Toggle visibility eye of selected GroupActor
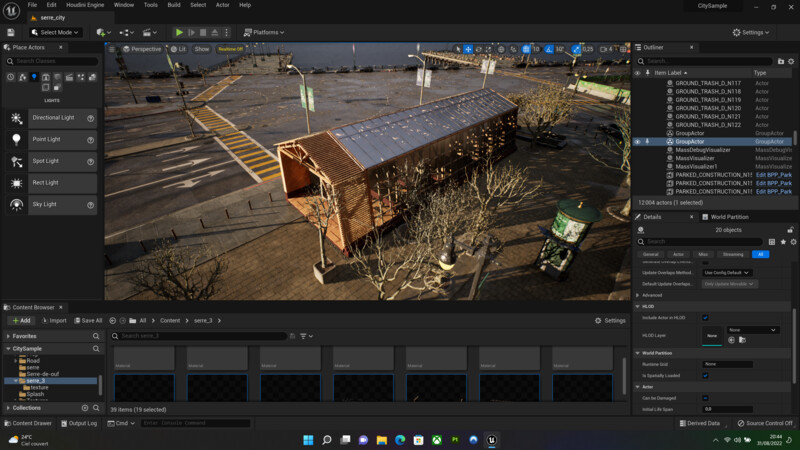This screenshot has height=450, width=800. click(x=638, y=142)
